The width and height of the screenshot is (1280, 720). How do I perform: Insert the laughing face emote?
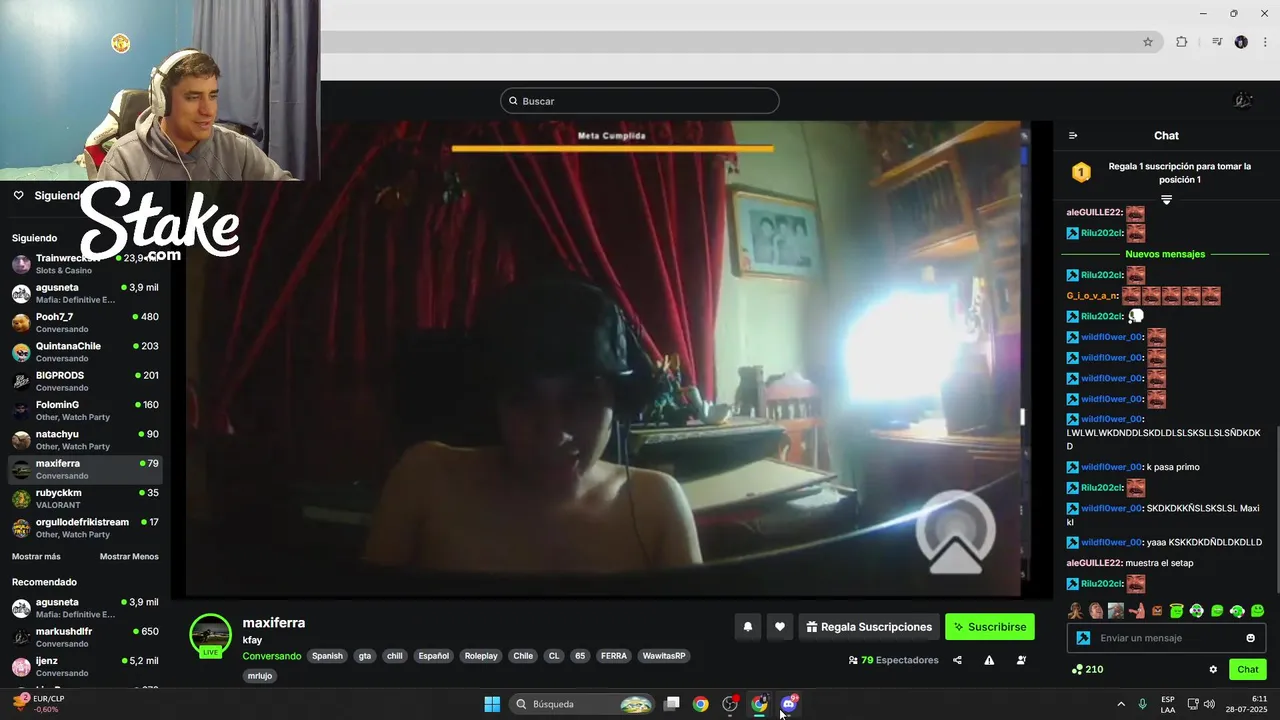click(x=1095, y=610)
